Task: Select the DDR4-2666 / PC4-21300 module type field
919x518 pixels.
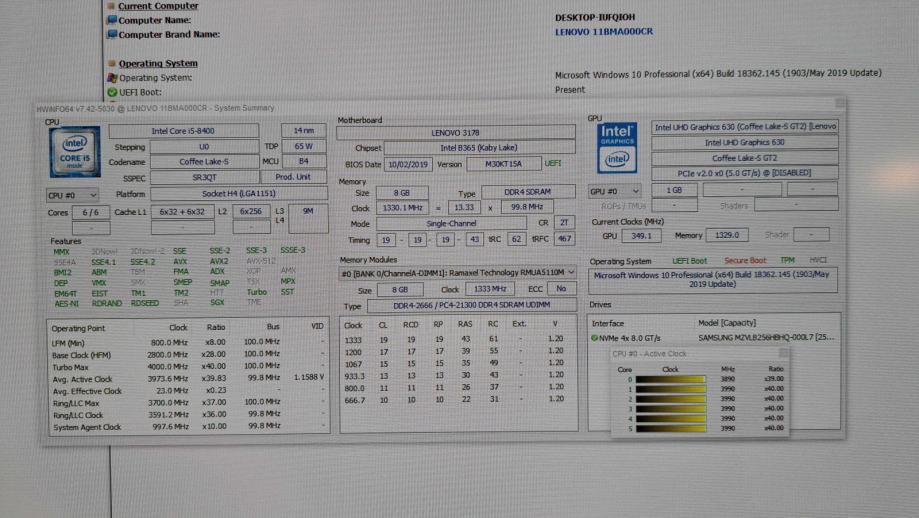Action: 471,305
